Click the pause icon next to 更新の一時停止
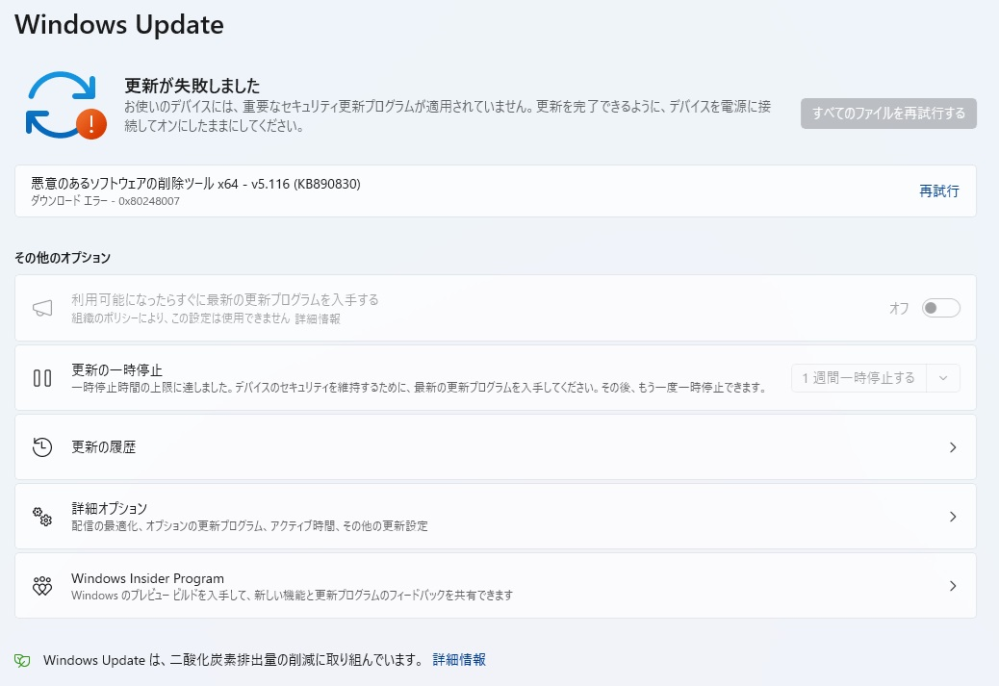 [x=41, y=378]
